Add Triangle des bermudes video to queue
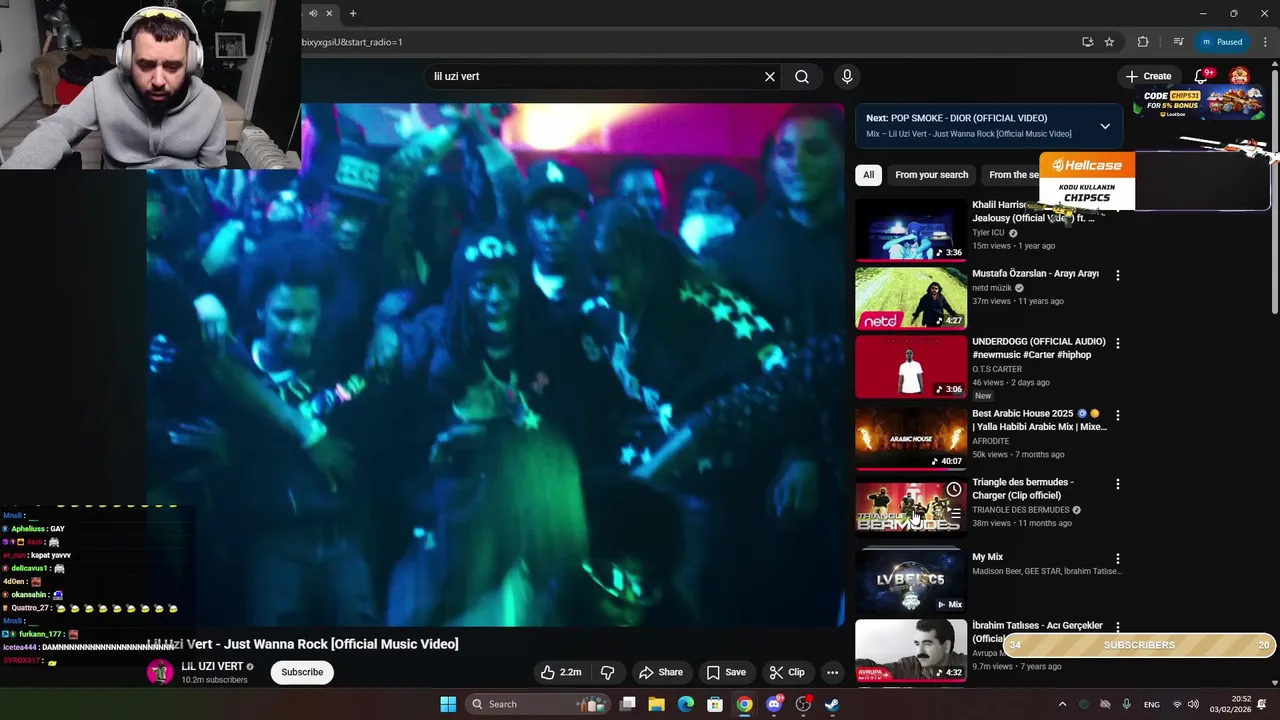This screenshot has height=720, width=1280. (x=954, y=514)
